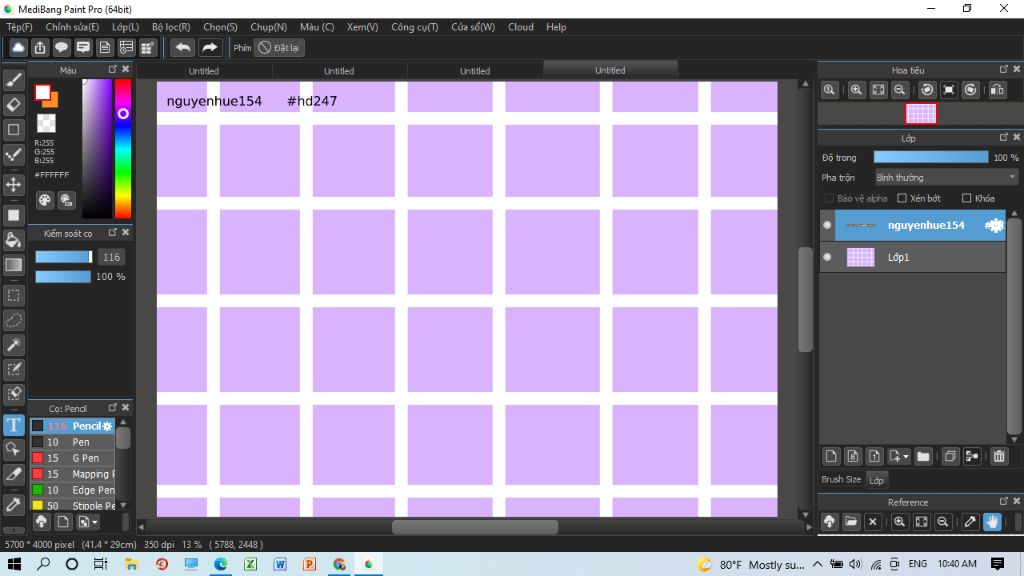Open the Chỉnh sửa(E) menu
The image size is (1024, 576).
click(x=72, y=27)
